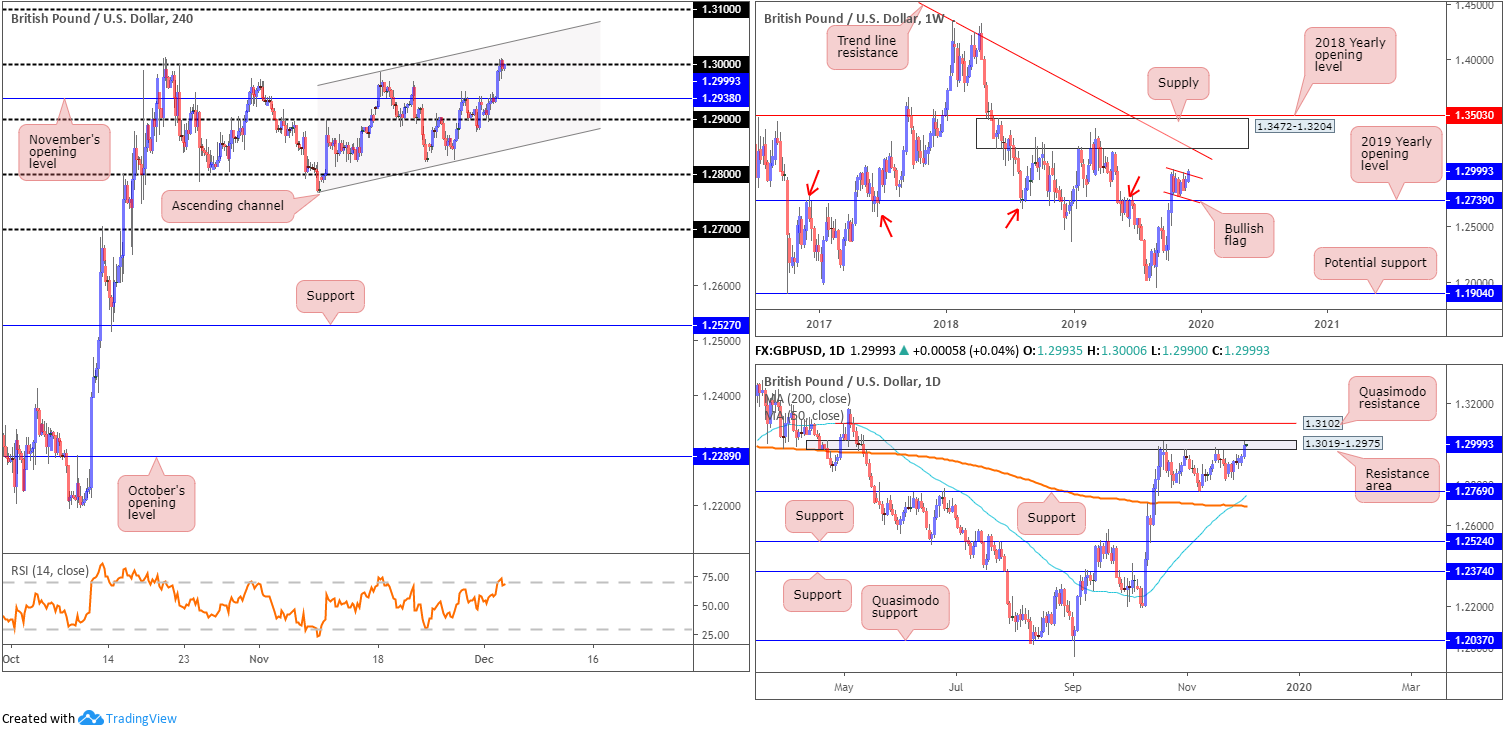Click the 1.27000 price tag on 4H chart

coord(720,230)
